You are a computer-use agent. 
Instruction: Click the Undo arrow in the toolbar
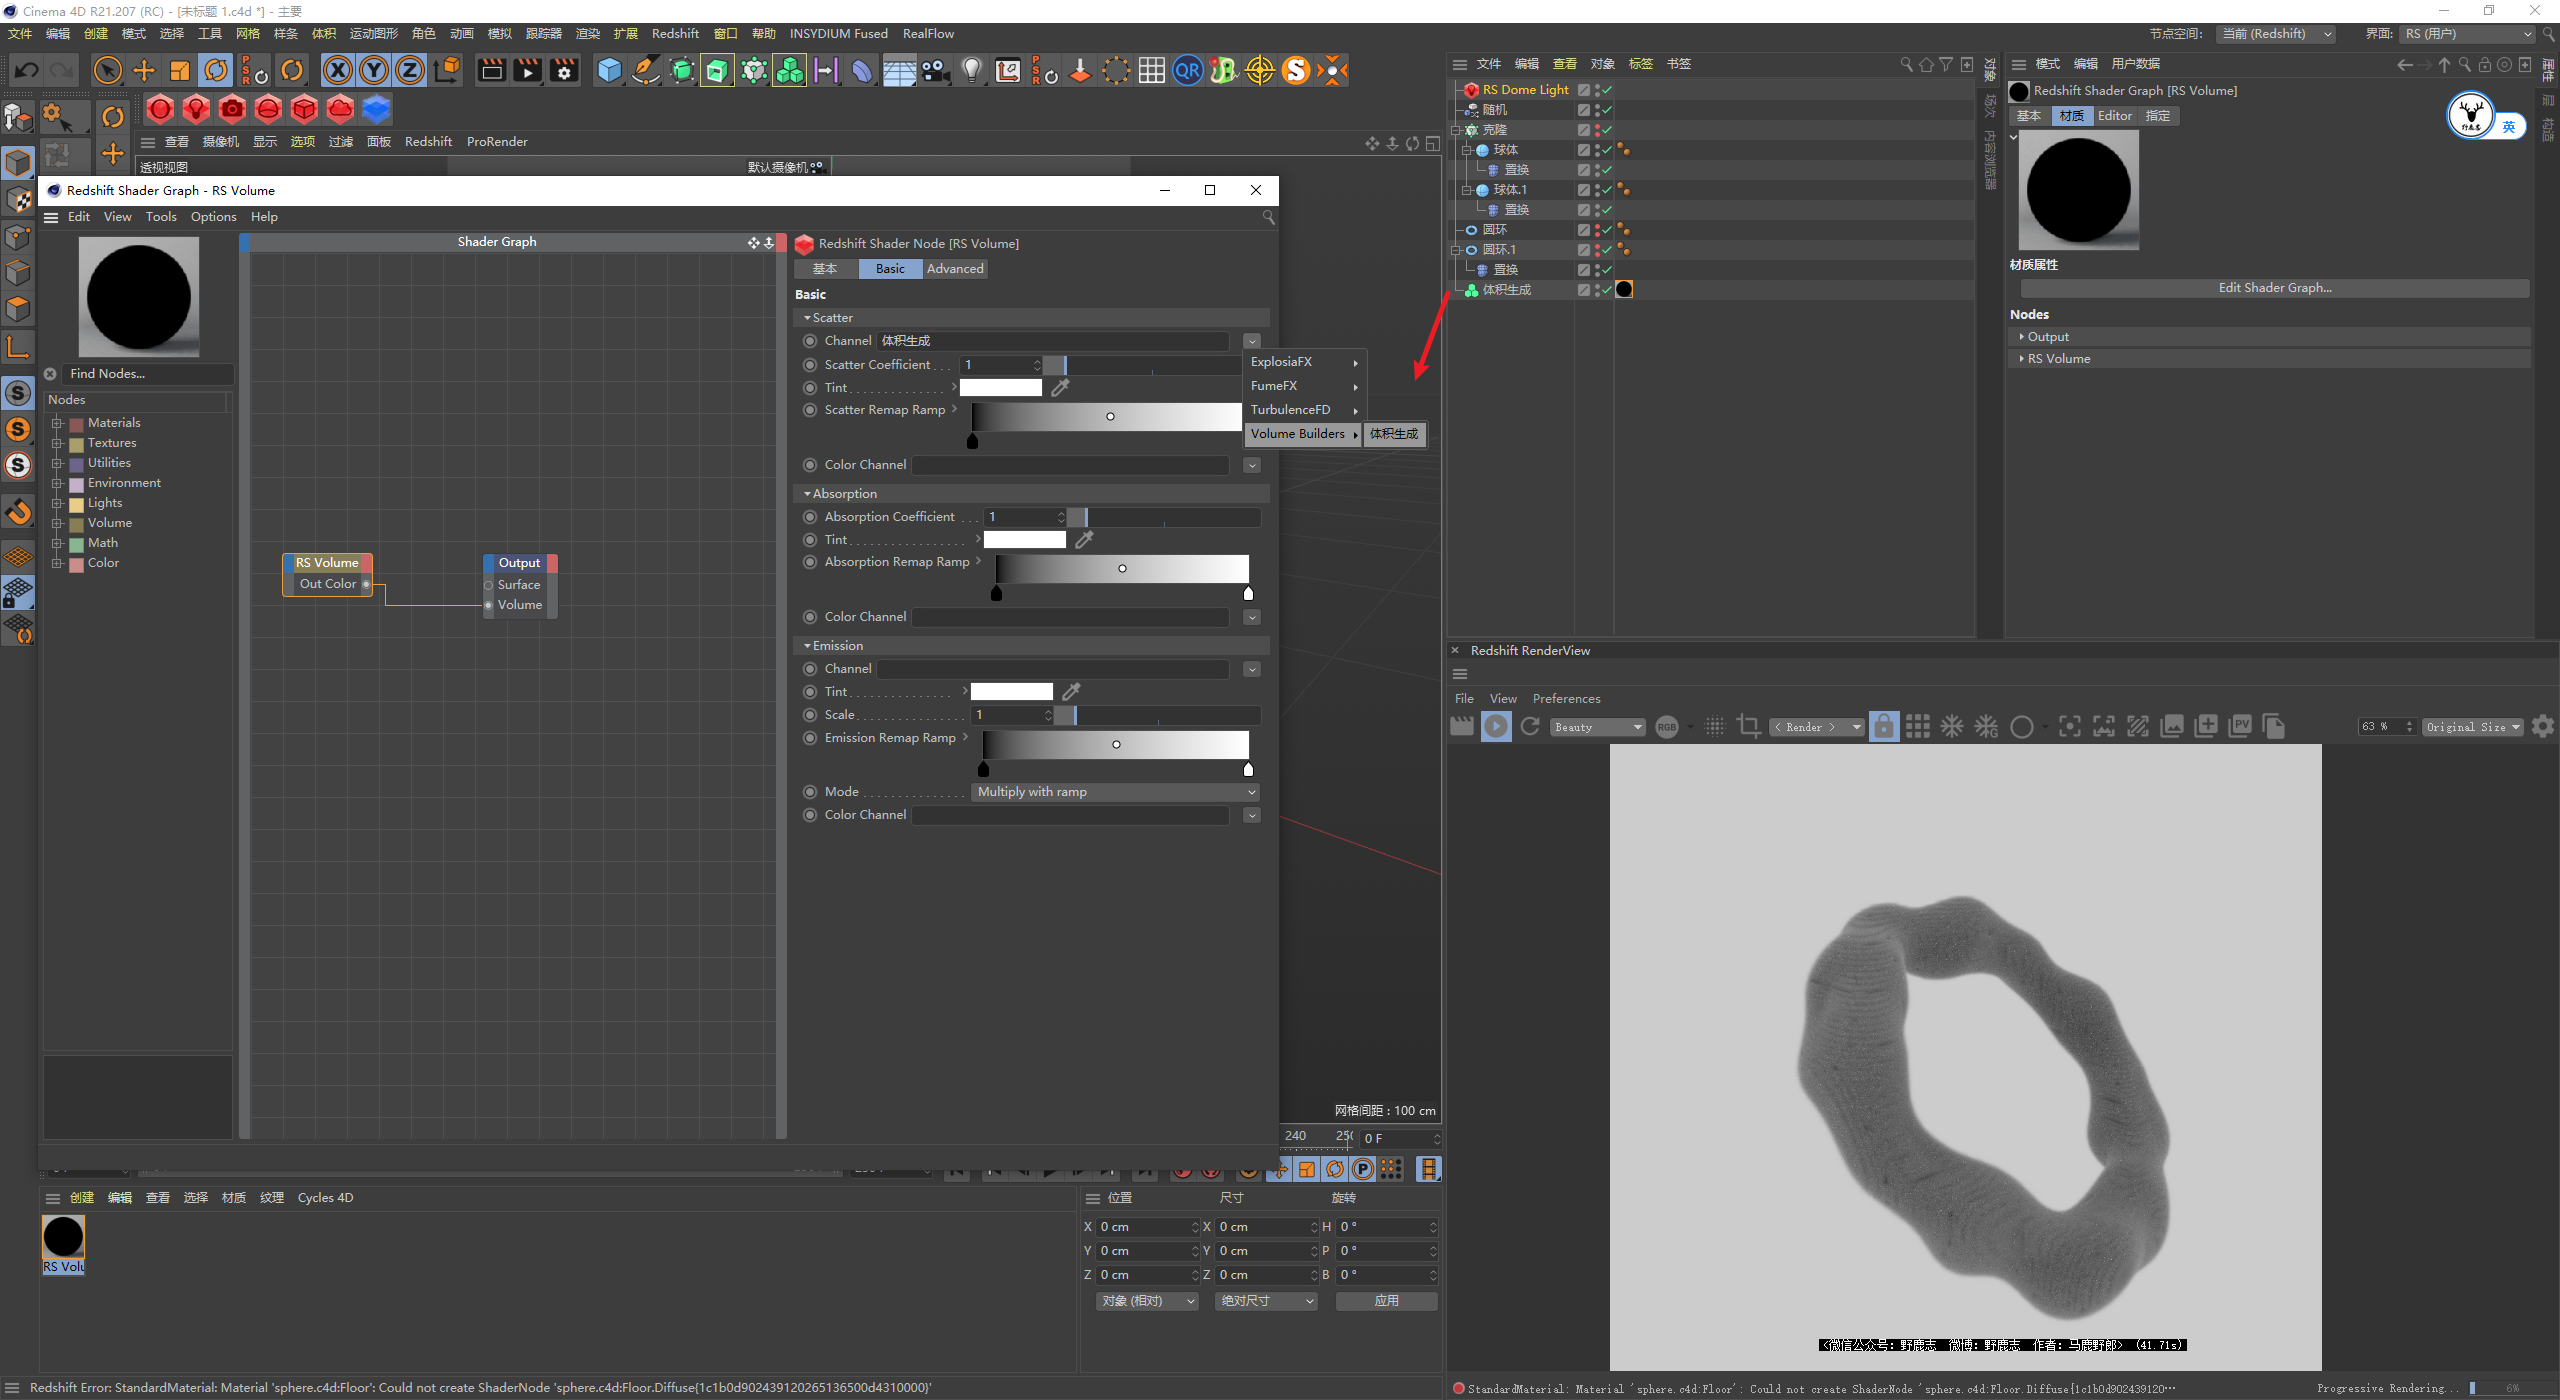[27, 71]
